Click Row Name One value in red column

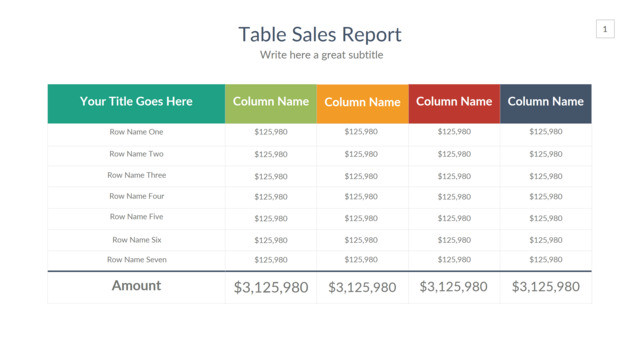(454, 132)
